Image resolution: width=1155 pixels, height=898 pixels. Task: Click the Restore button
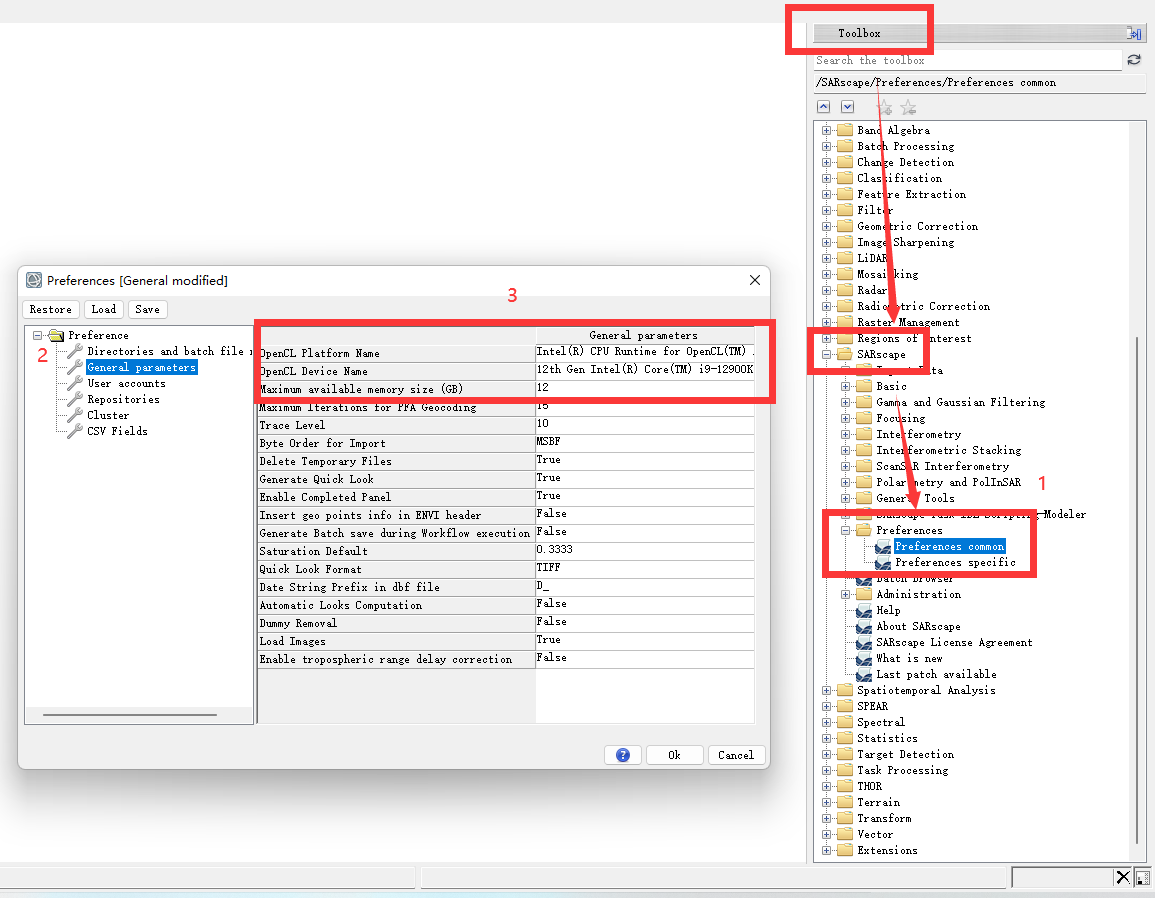51,309
